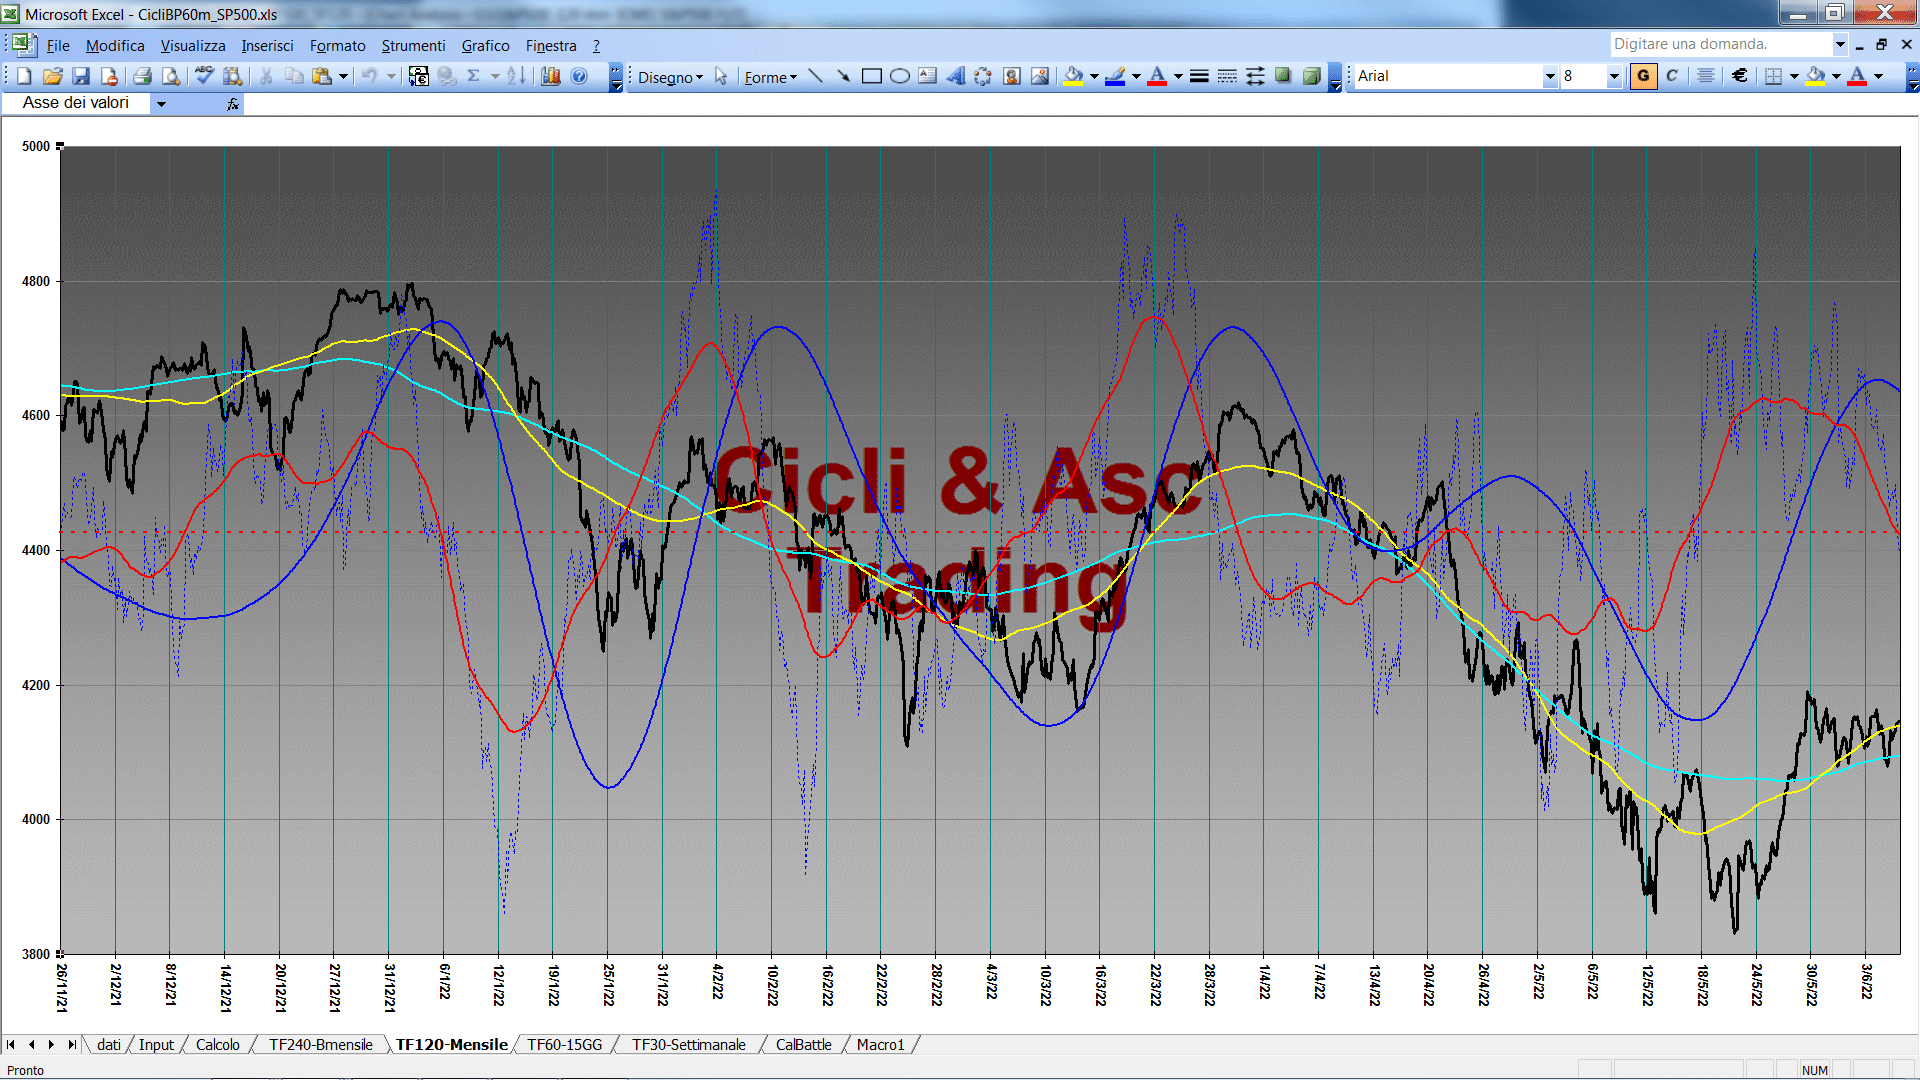The image size is (1920, 1080).
Task: Choose Arrow Style icon
Action: click(x=1255, y=76)
